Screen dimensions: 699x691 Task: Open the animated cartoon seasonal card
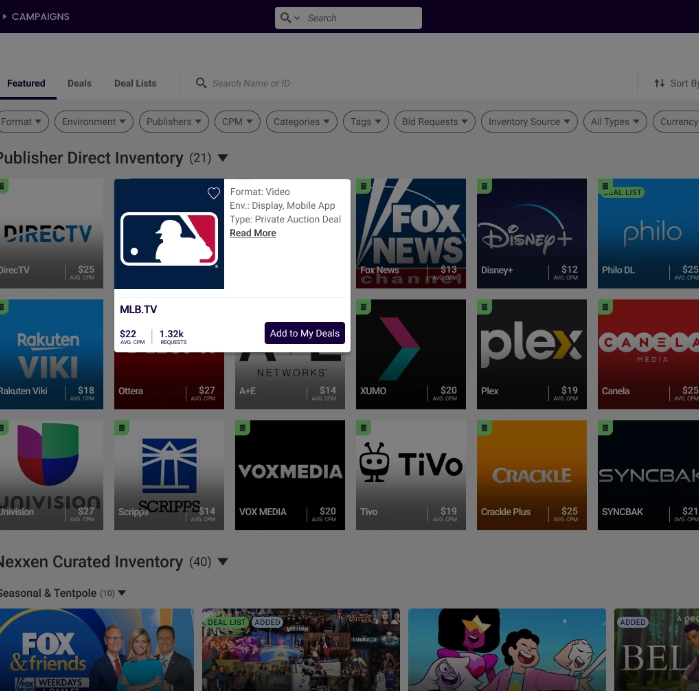507,650
